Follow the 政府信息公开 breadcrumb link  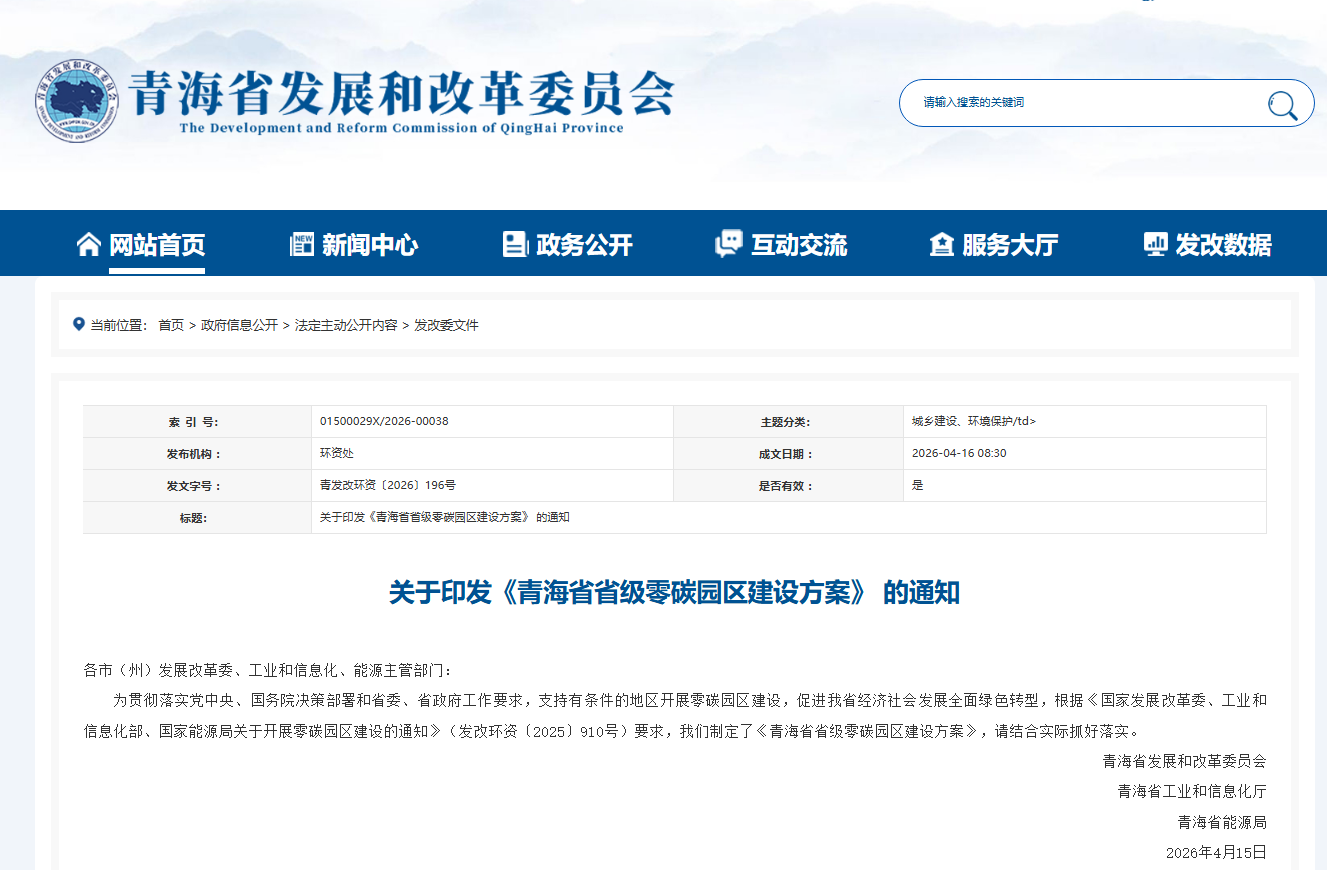point(239,325)
